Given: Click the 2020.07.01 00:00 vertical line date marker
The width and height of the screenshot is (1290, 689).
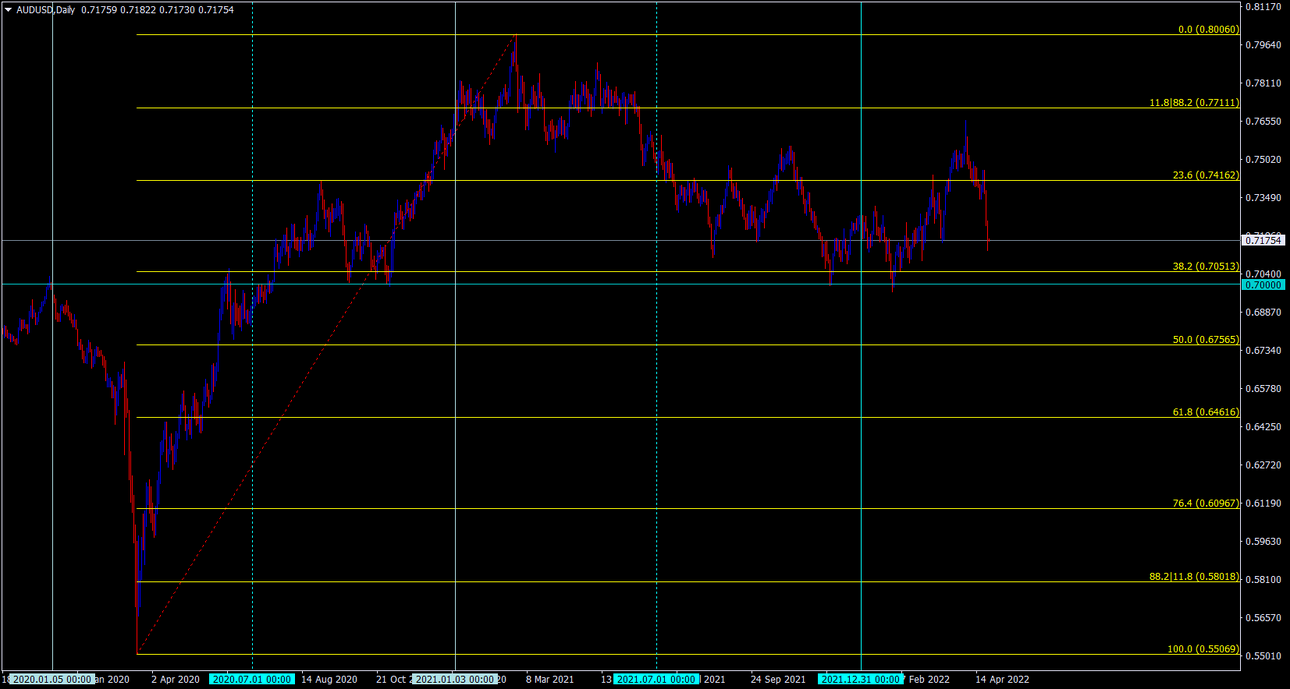Looking at the screenshot, I should (252, 680).
